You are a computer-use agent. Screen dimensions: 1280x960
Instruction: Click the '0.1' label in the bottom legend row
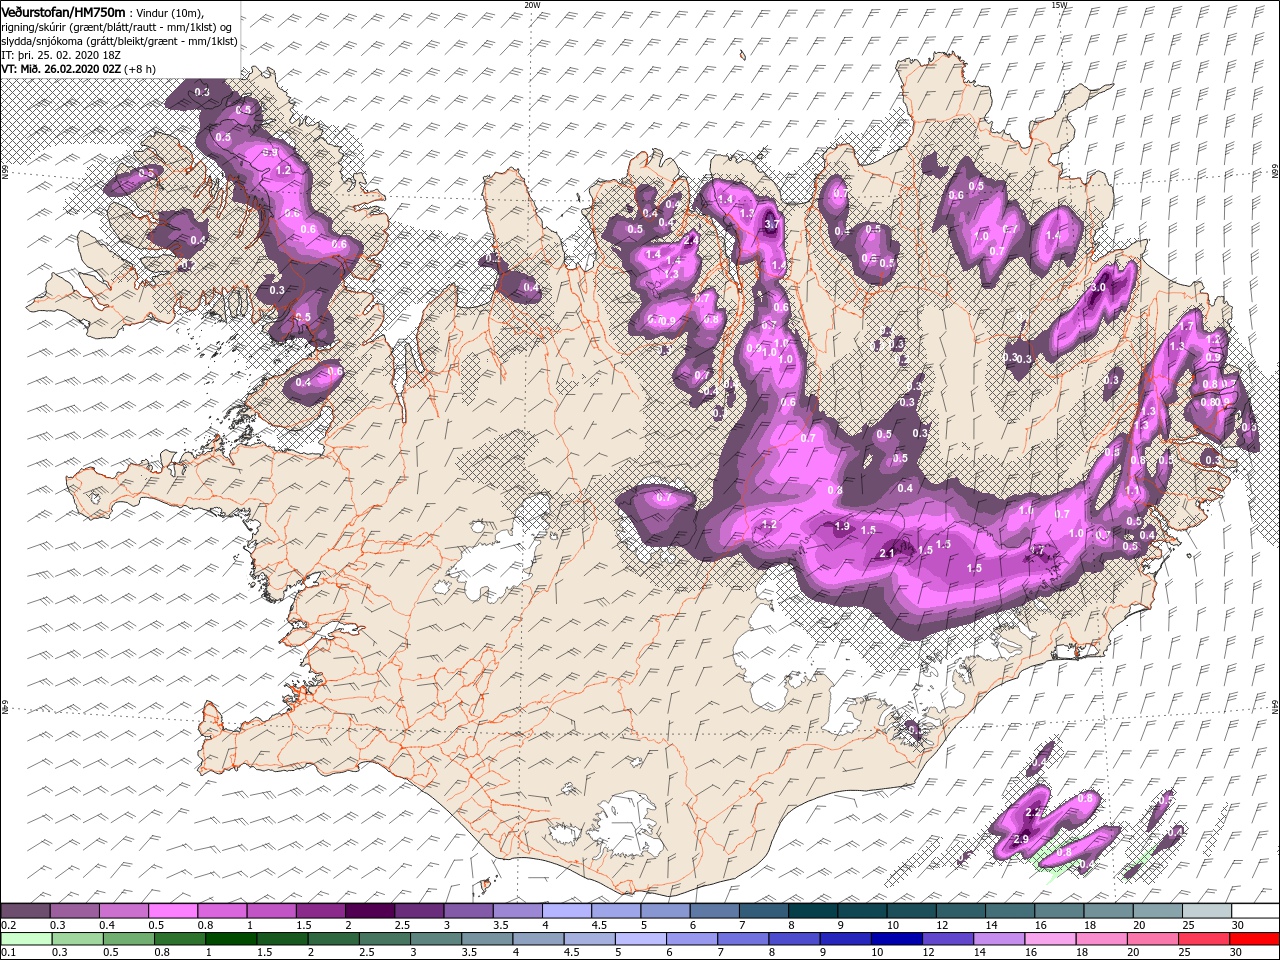coord(8,953)
